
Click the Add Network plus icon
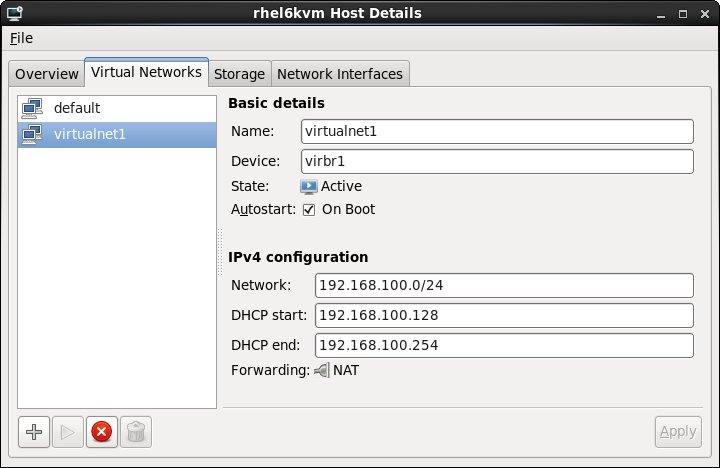34,432
